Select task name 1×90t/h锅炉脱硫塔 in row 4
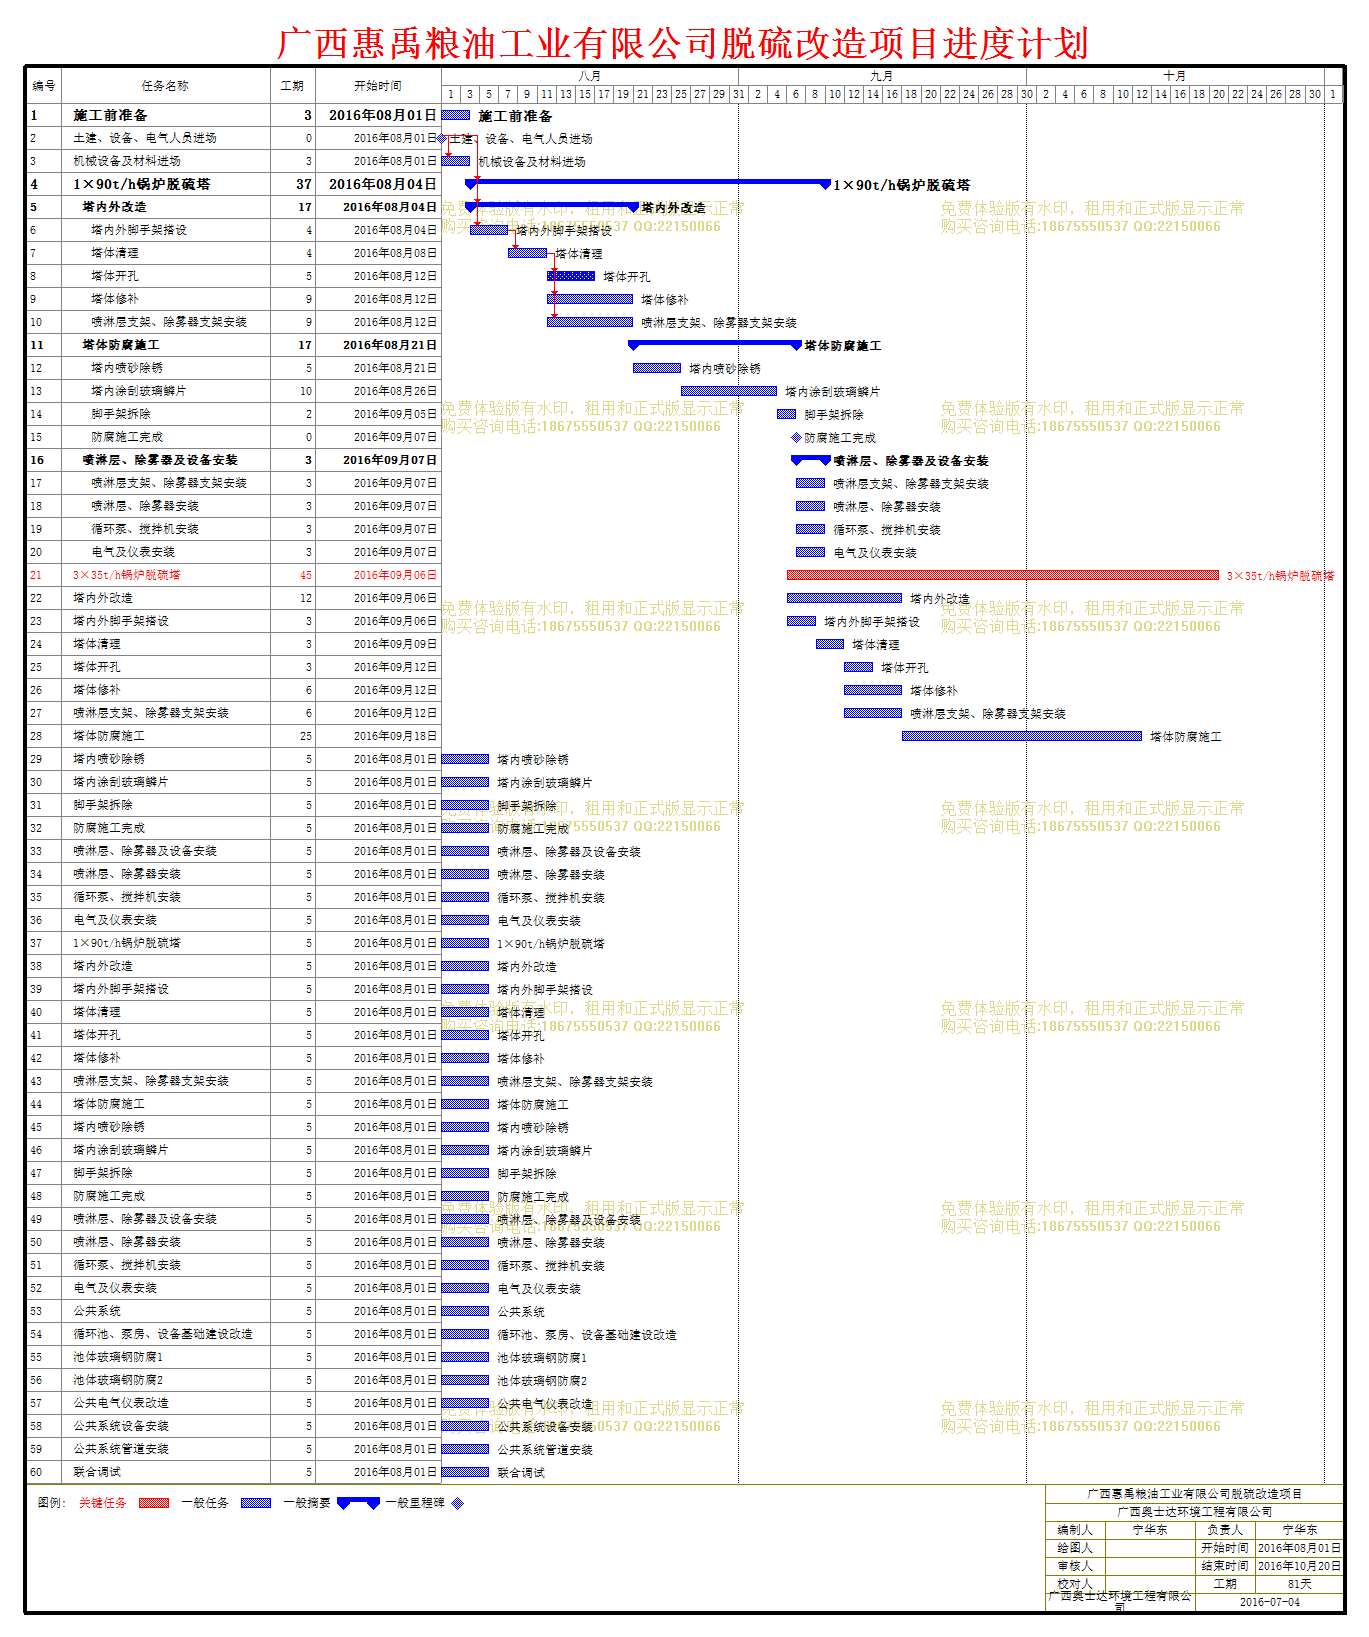Image resolution: width=1369 pixels, height=1637 pixels. coord(142,184)
